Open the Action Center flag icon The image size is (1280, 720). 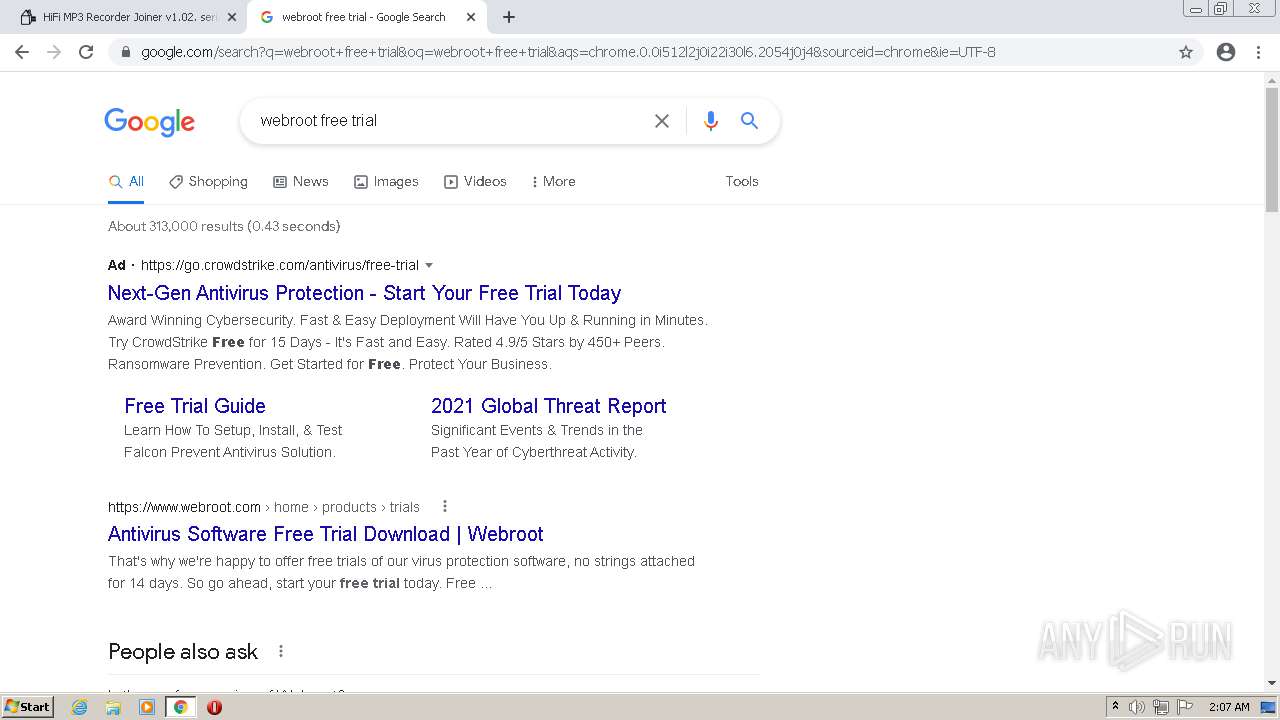[x=1184, y=707]
